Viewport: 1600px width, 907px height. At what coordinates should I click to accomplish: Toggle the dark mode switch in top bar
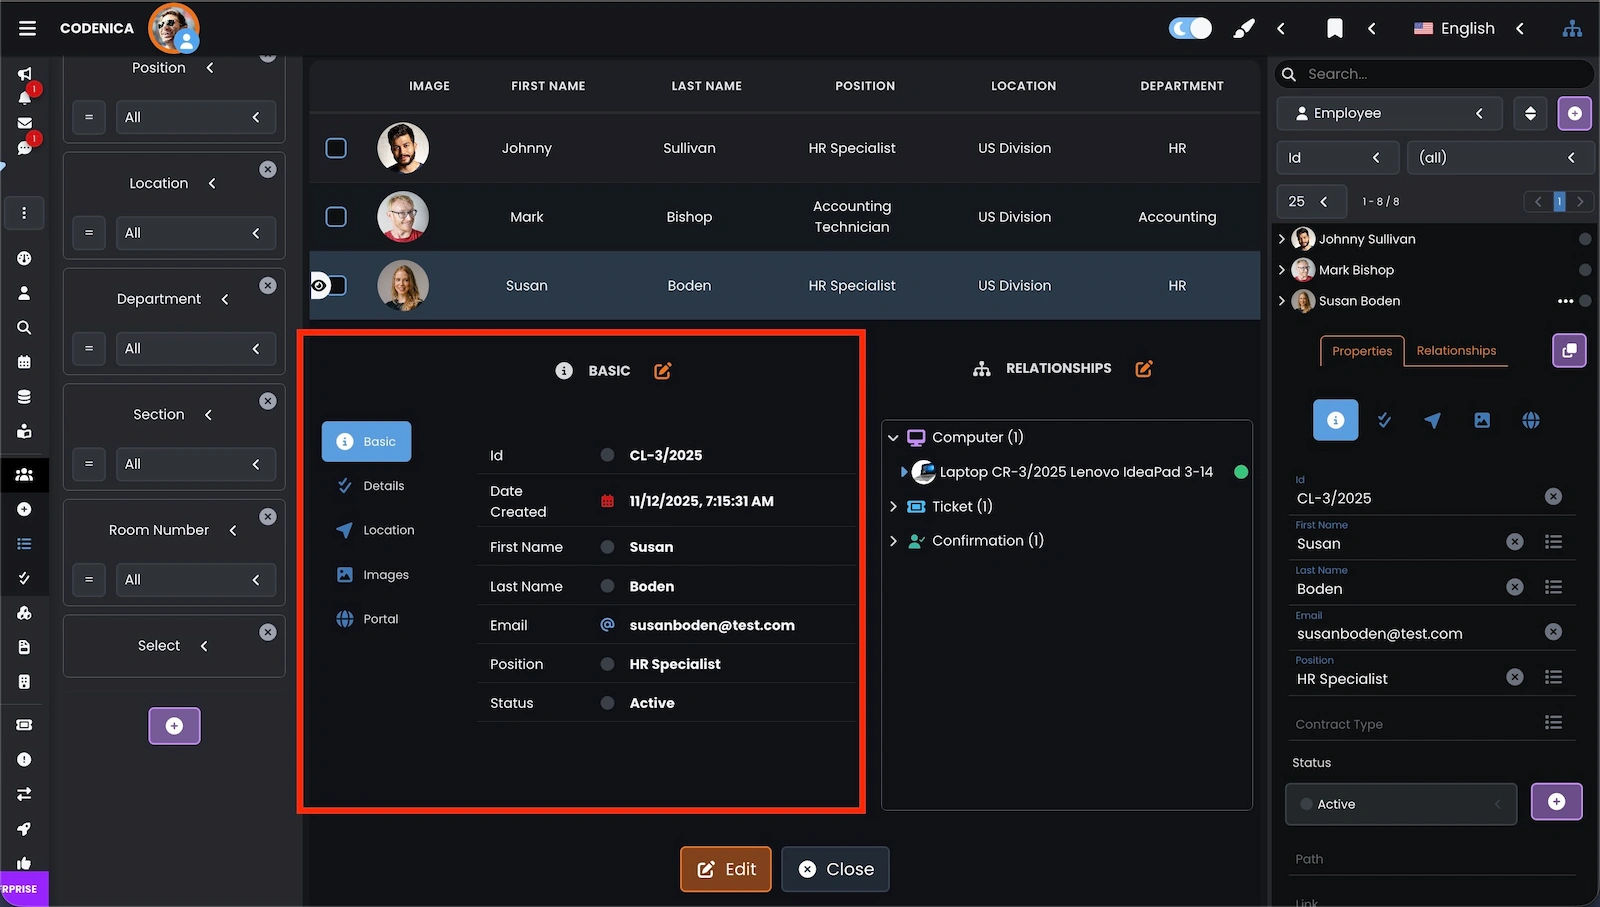[1190, 28]
